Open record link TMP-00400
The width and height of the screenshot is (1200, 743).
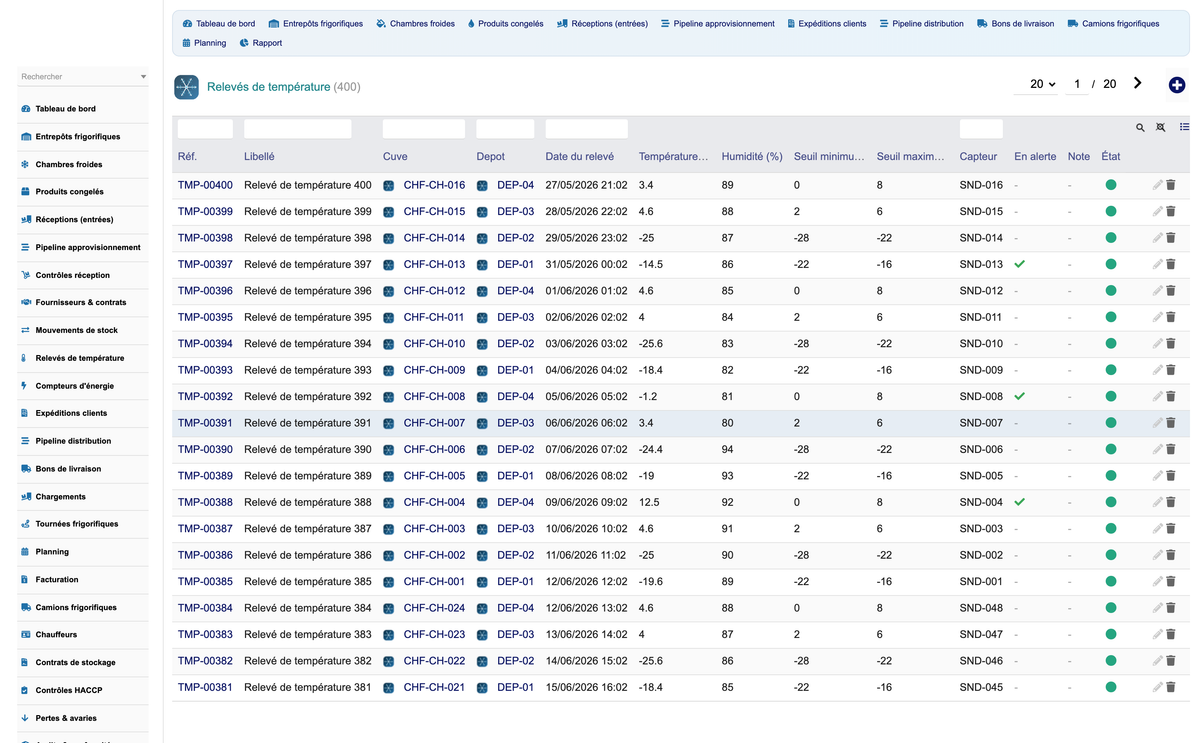tap(205, 185)
